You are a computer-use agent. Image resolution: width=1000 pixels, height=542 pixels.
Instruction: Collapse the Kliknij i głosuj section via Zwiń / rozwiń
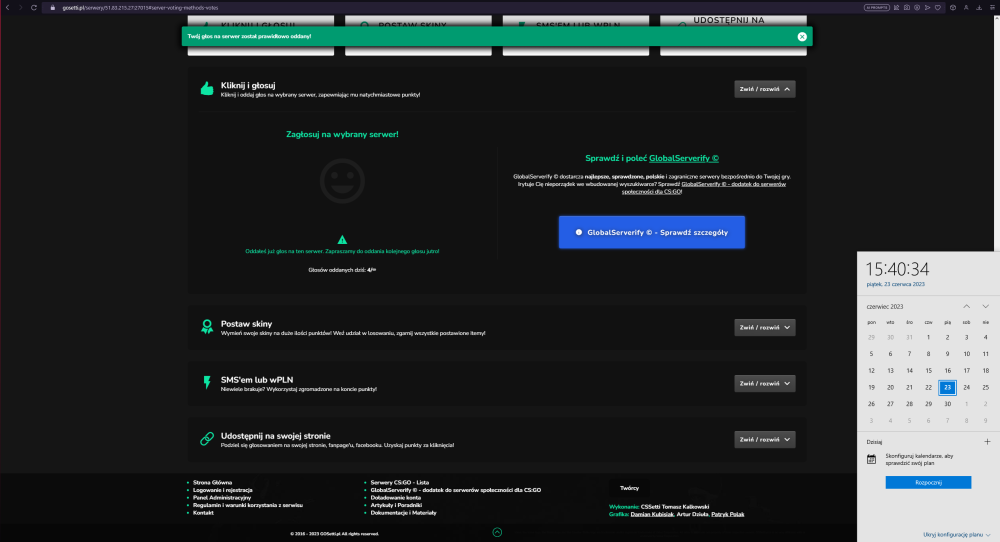(x=765, y=89)
